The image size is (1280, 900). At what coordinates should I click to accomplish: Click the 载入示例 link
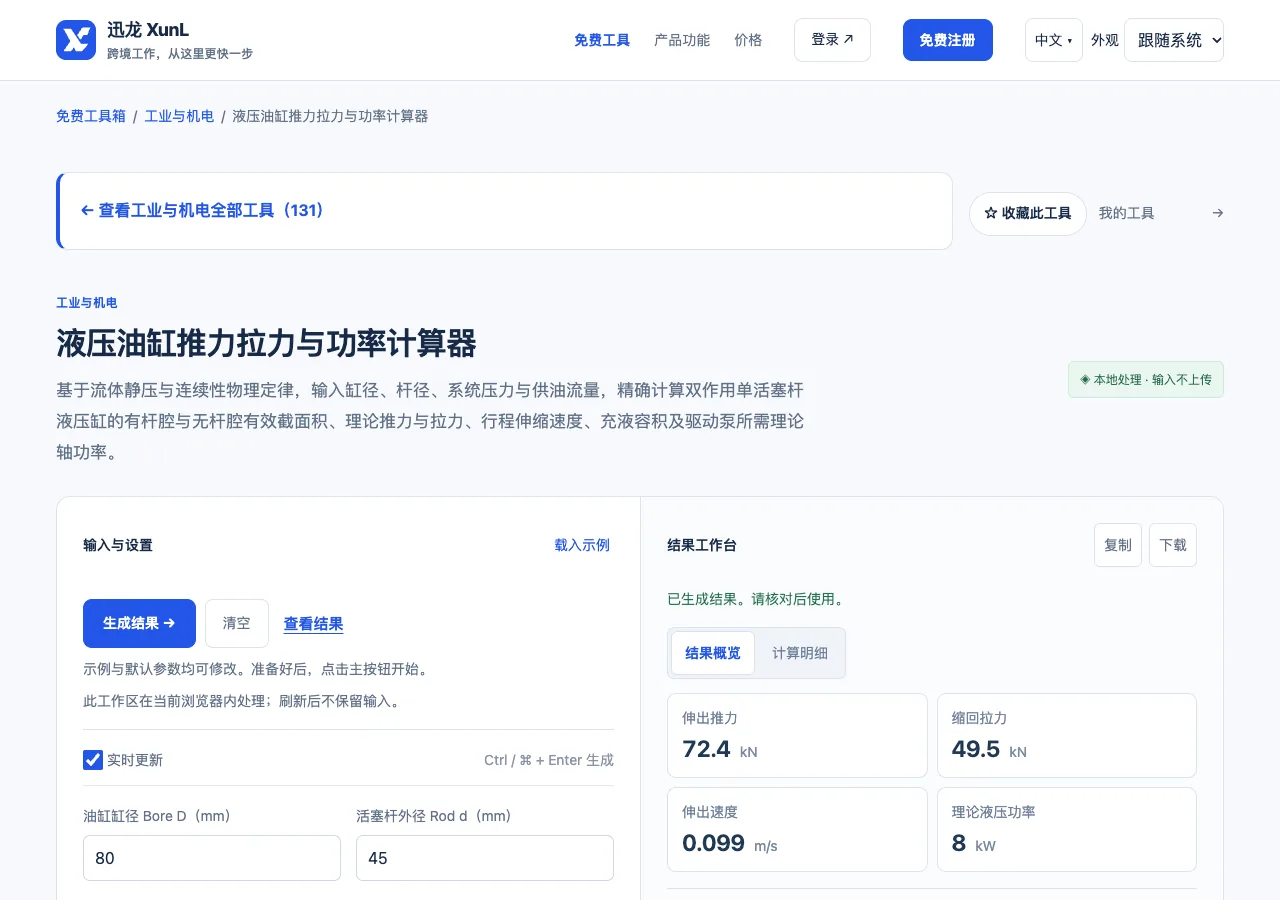[582, 545]
